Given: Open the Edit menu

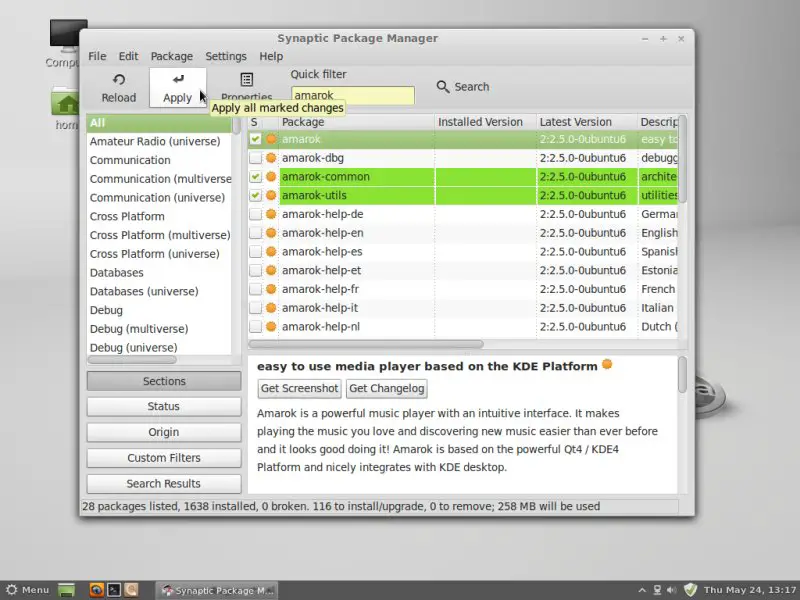Looking at the screenshot, I should click(129, 56).
